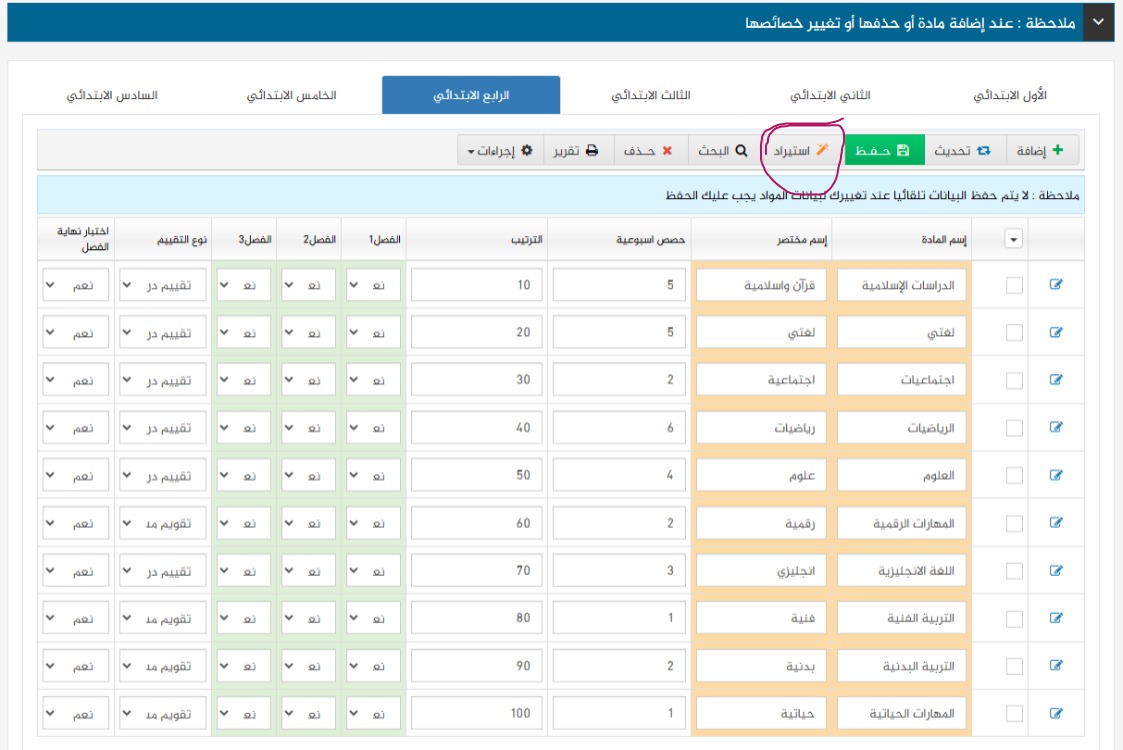Expand the header select-all dropdown arrow
1123x750 pixels.
click(1013, 239)
